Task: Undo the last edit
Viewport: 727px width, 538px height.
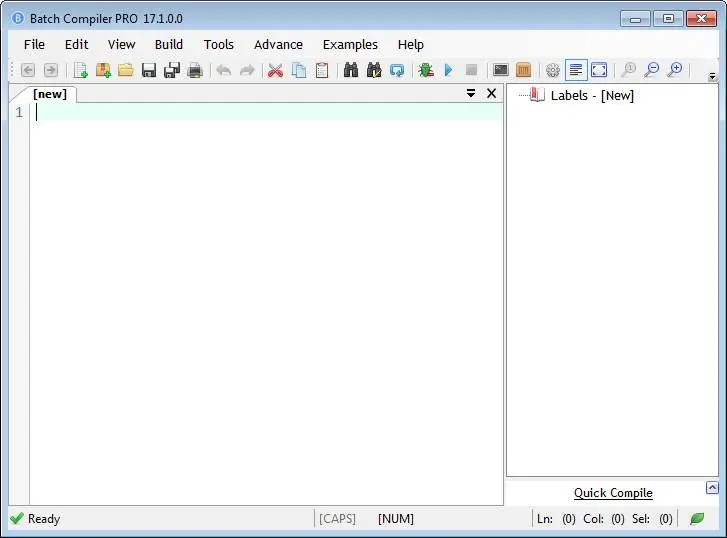Action: [224, 70]
